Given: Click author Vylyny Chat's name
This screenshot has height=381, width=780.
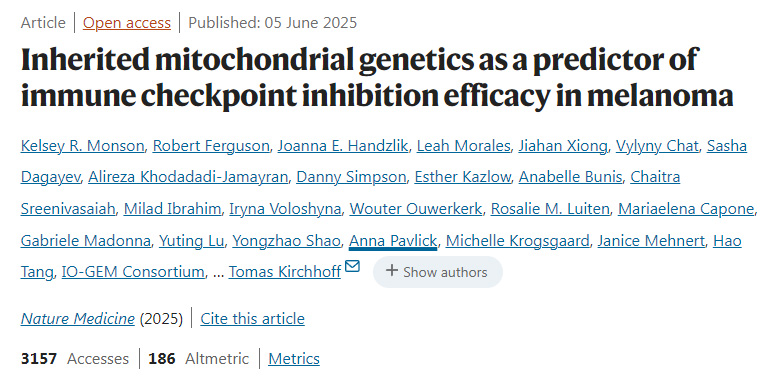Looking at the screenshot, I should [x=657, y=146].
